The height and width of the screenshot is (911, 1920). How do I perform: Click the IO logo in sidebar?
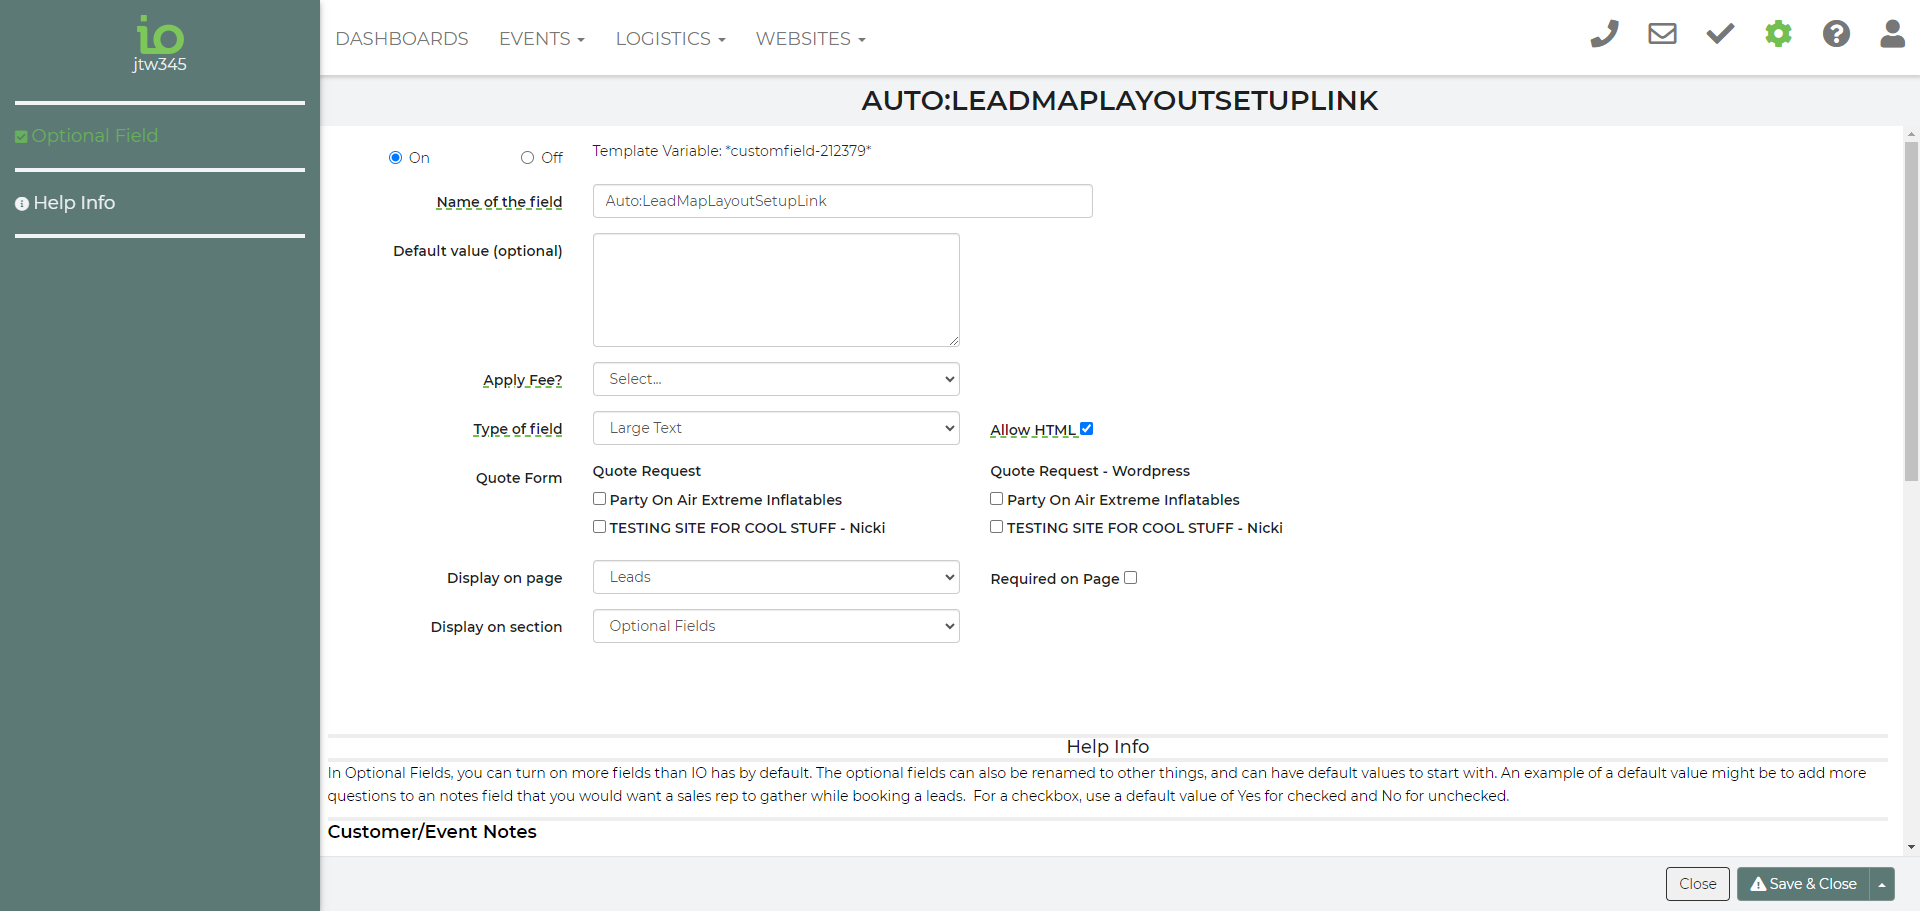click(160, 38)
